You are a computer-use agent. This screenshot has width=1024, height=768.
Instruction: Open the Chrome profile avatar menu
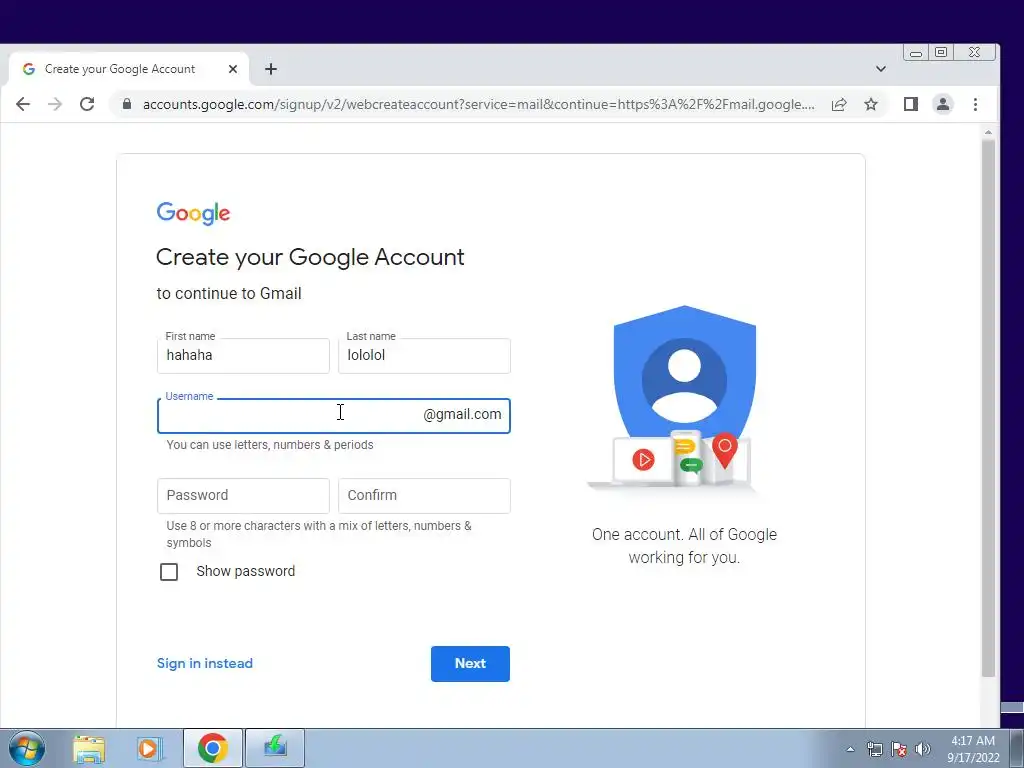point(943,104)
